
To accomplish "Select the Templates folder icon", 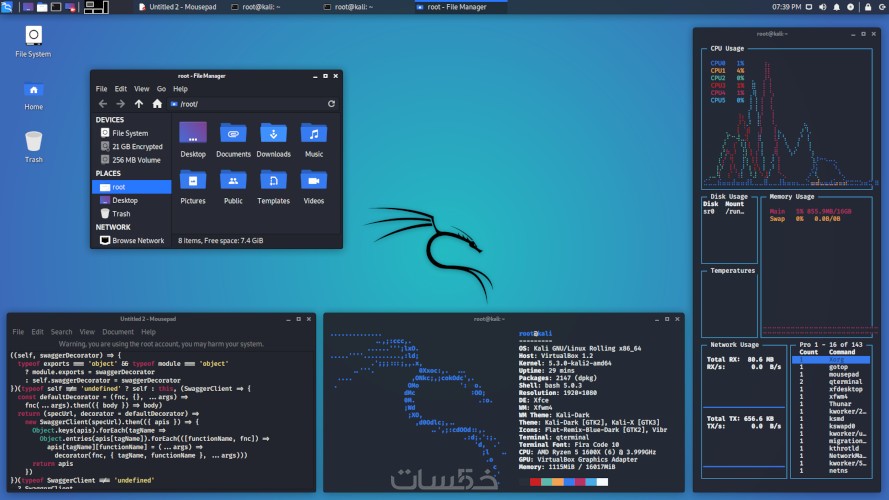I will tap(273, 187).
